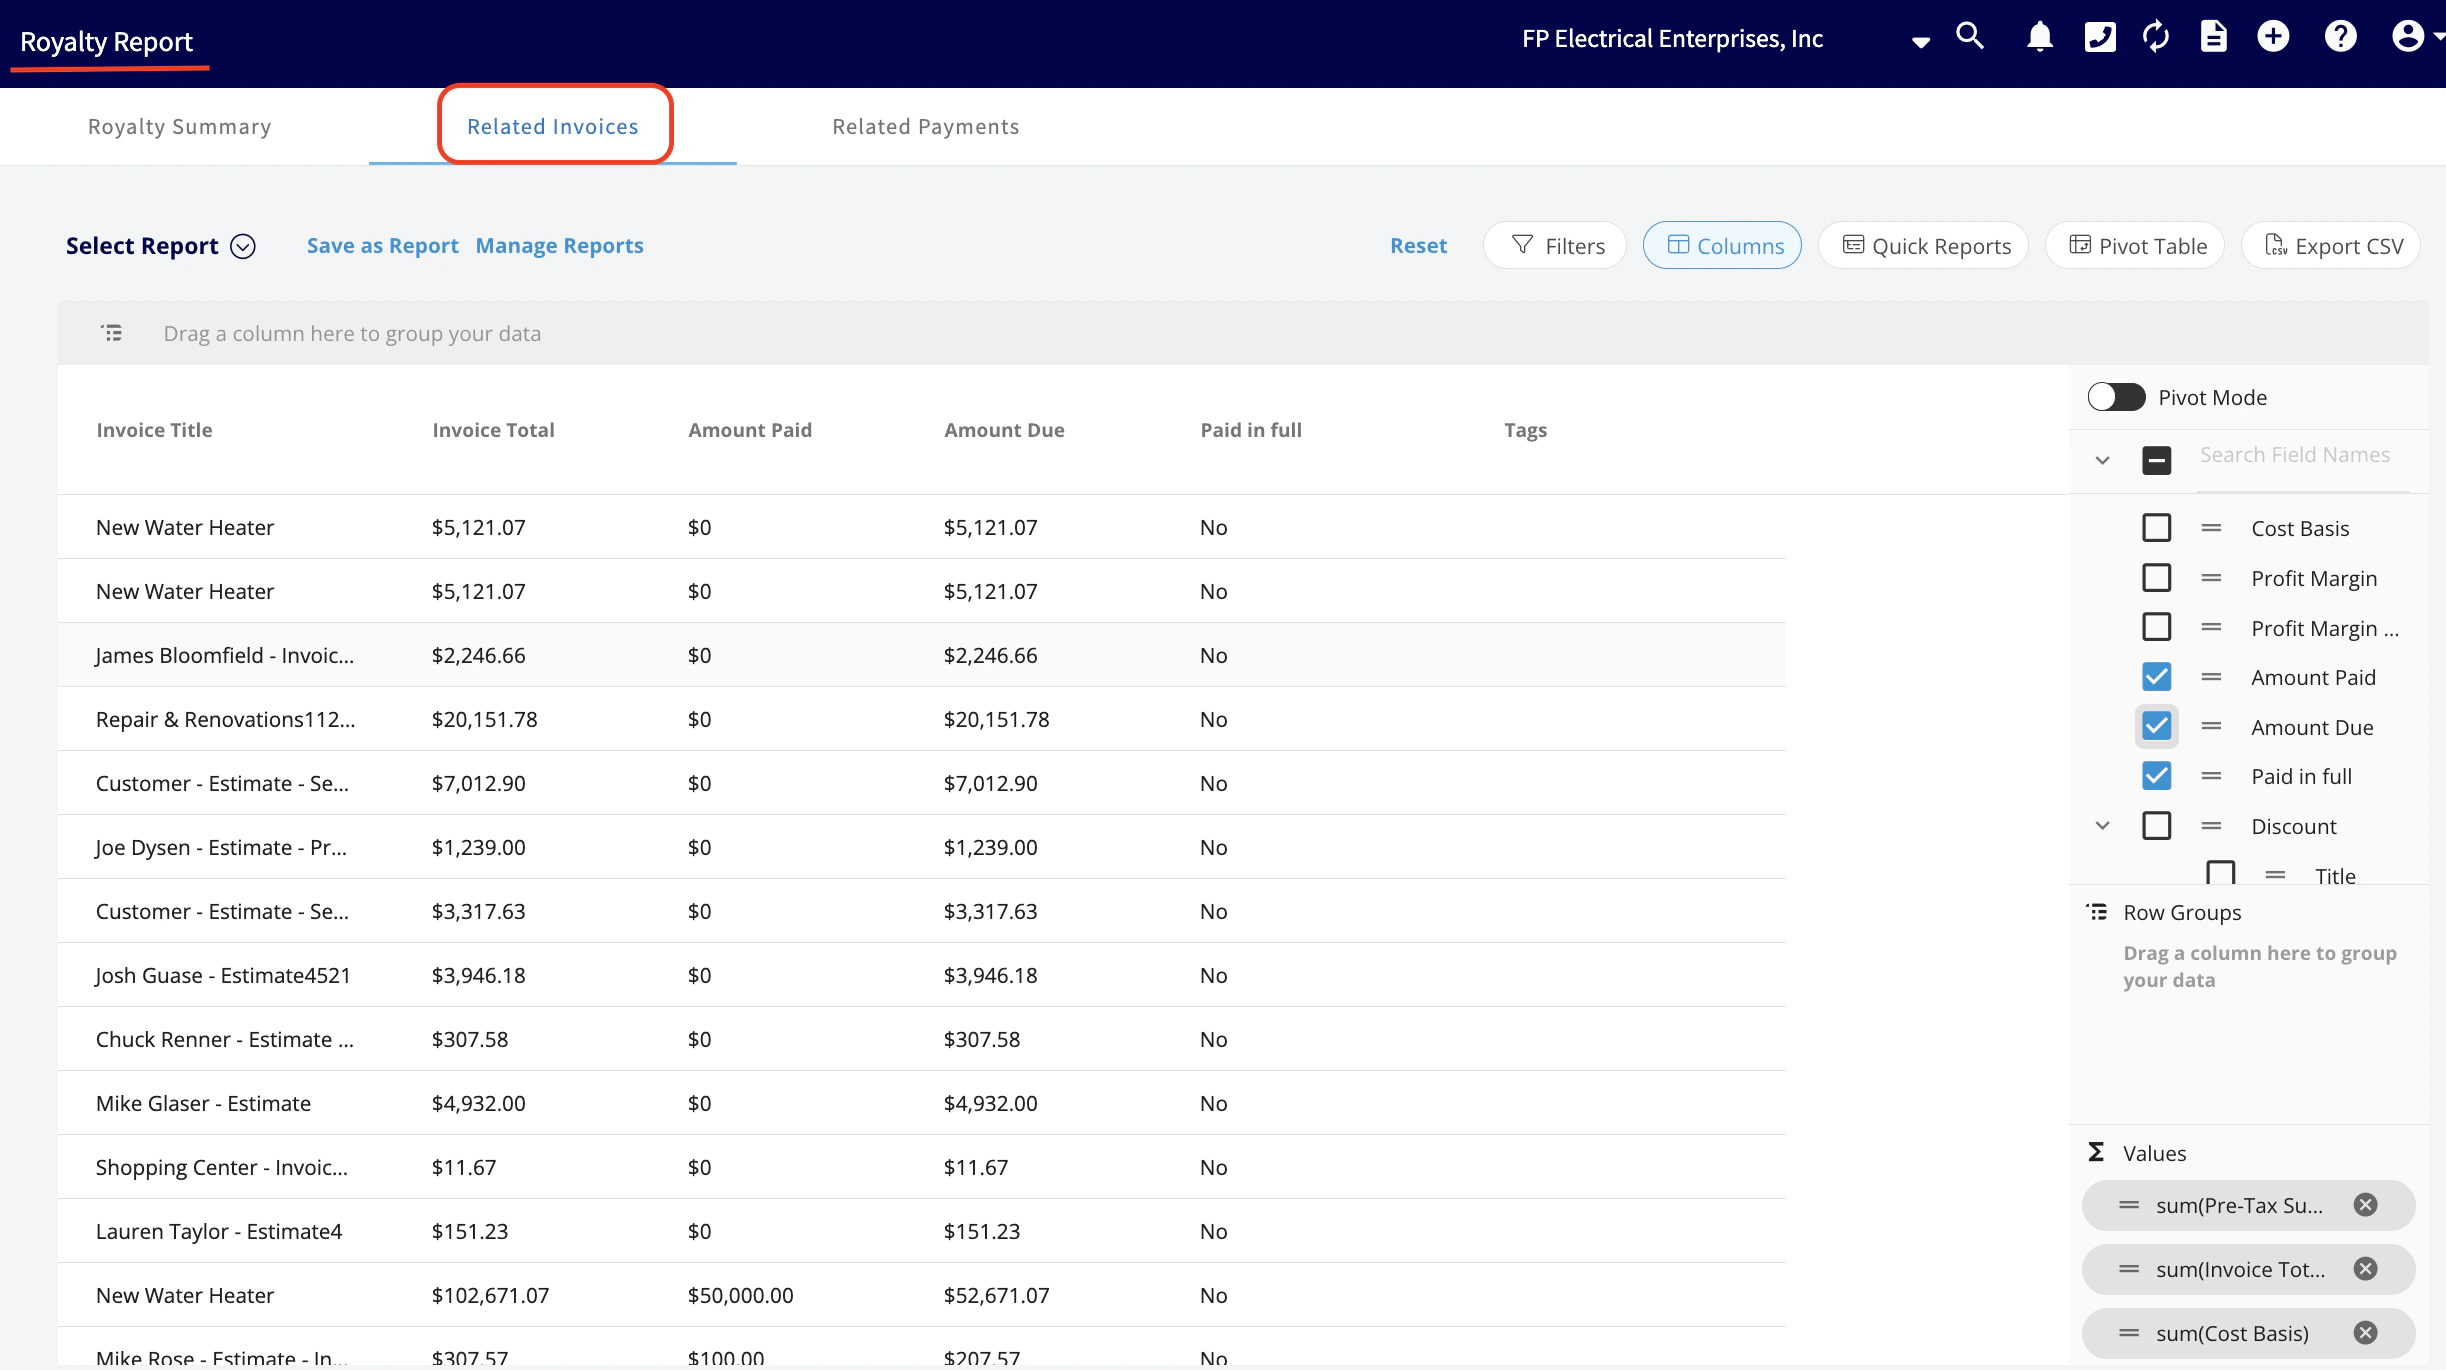
Task: Click drag handle on sum(Cost Basis) chip
Action: tap(2129, 1333)
